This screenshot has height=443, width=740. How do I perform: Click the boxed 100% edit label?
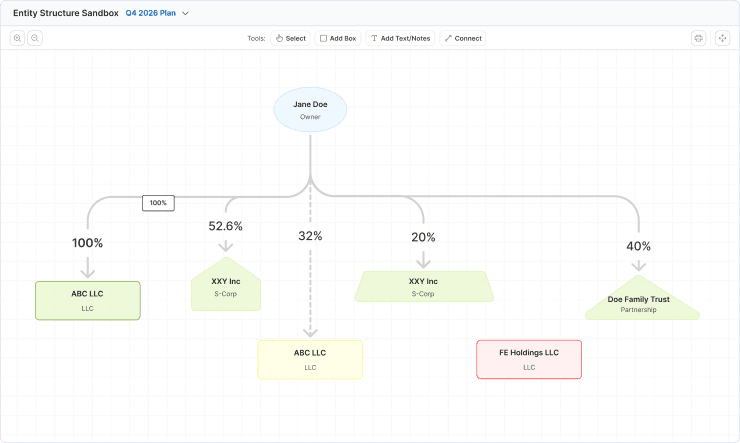[158, 203]
